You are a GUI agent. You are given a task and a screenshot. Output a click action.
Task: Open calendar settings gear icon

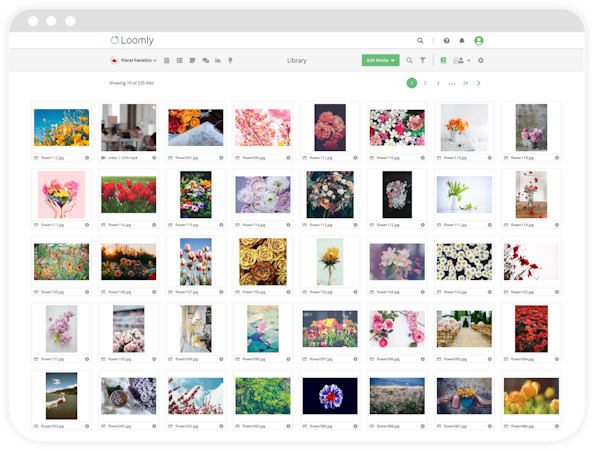(x=481, y=60)
